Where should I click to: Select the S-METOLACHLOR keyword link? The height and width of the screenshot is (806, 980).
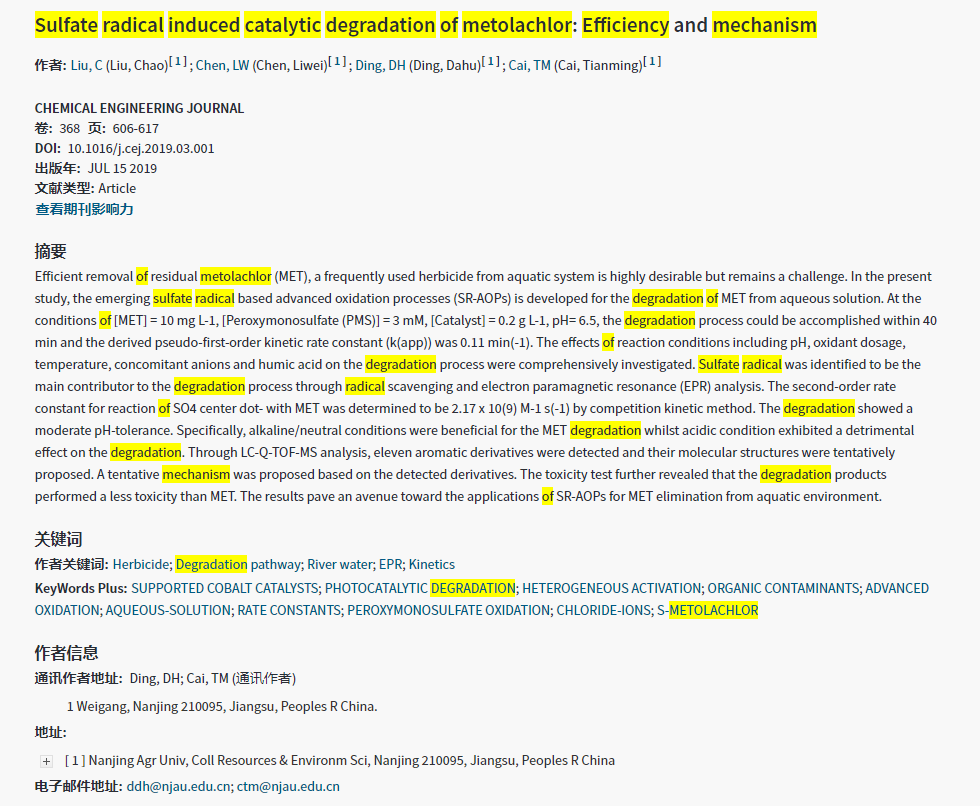(x=707, y=610)
